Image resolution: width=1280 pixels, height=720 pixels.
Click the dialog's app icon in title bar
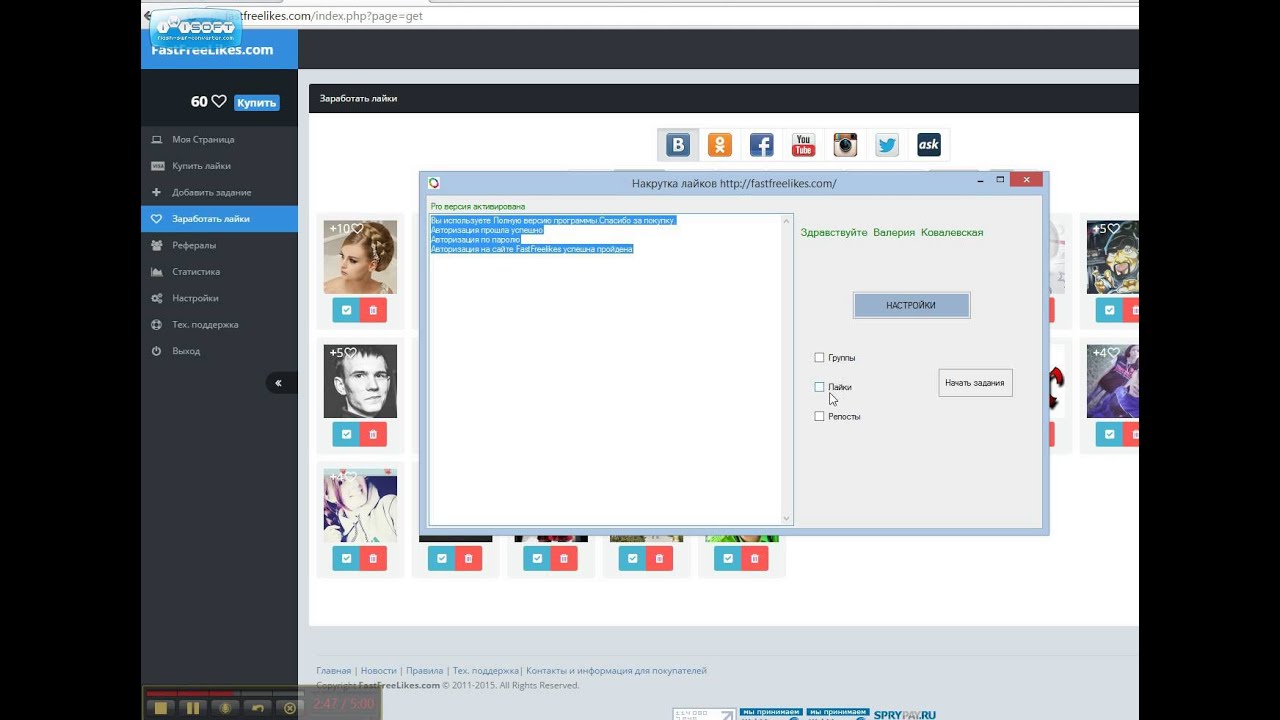coord(434,183)
